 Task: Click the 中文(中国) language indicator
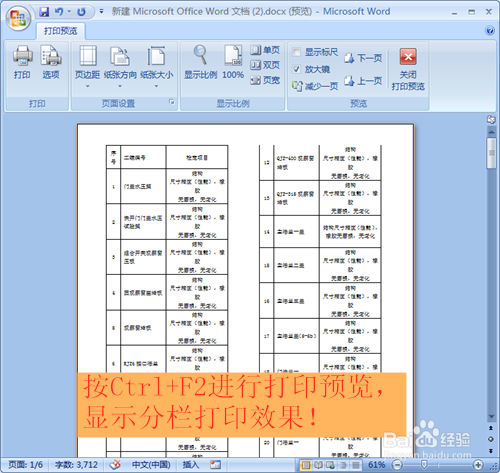tap(151, 465)
